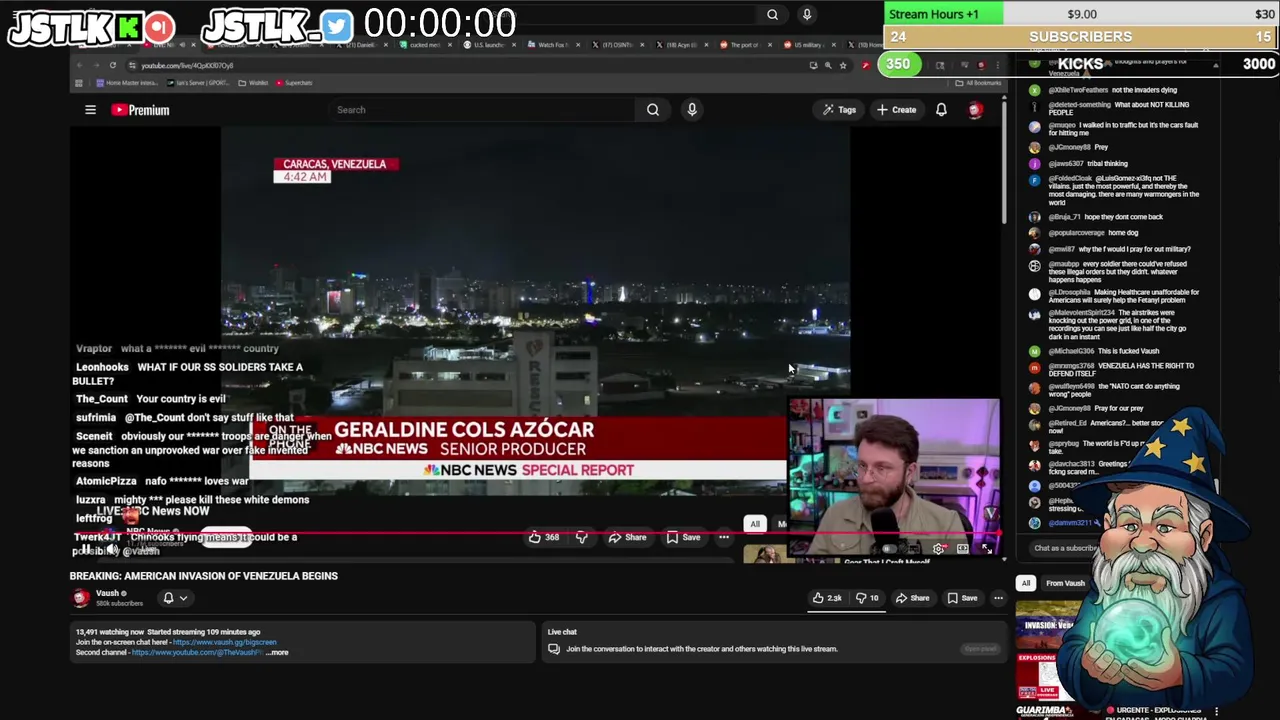Screen dimensions: 1280x720
Task: Click @XhileTwoFeathers chat username
Action: click(x=1077, y=90)
